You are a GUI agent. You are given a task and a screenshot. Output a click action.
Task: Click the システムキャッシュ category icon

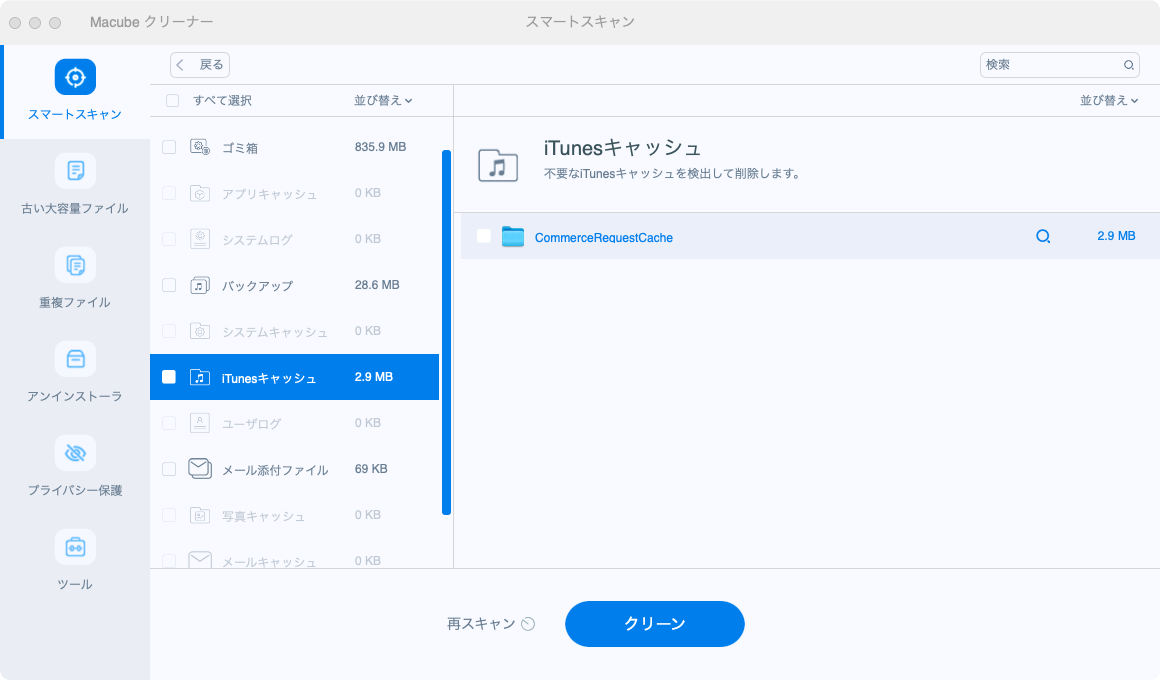[x=200, y=331]
